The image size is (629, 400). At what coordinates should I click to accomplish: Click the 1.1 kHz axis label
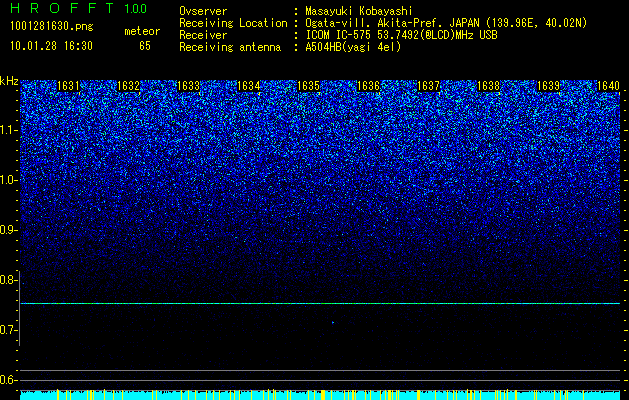(8, 130)
